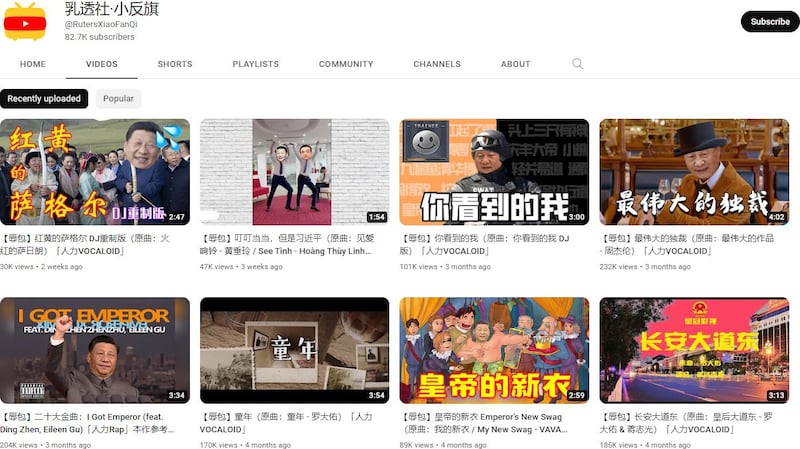Play the 1:54 dancing video thumbnail
This screenshot has height=449, width=800.
coord(294,172)
